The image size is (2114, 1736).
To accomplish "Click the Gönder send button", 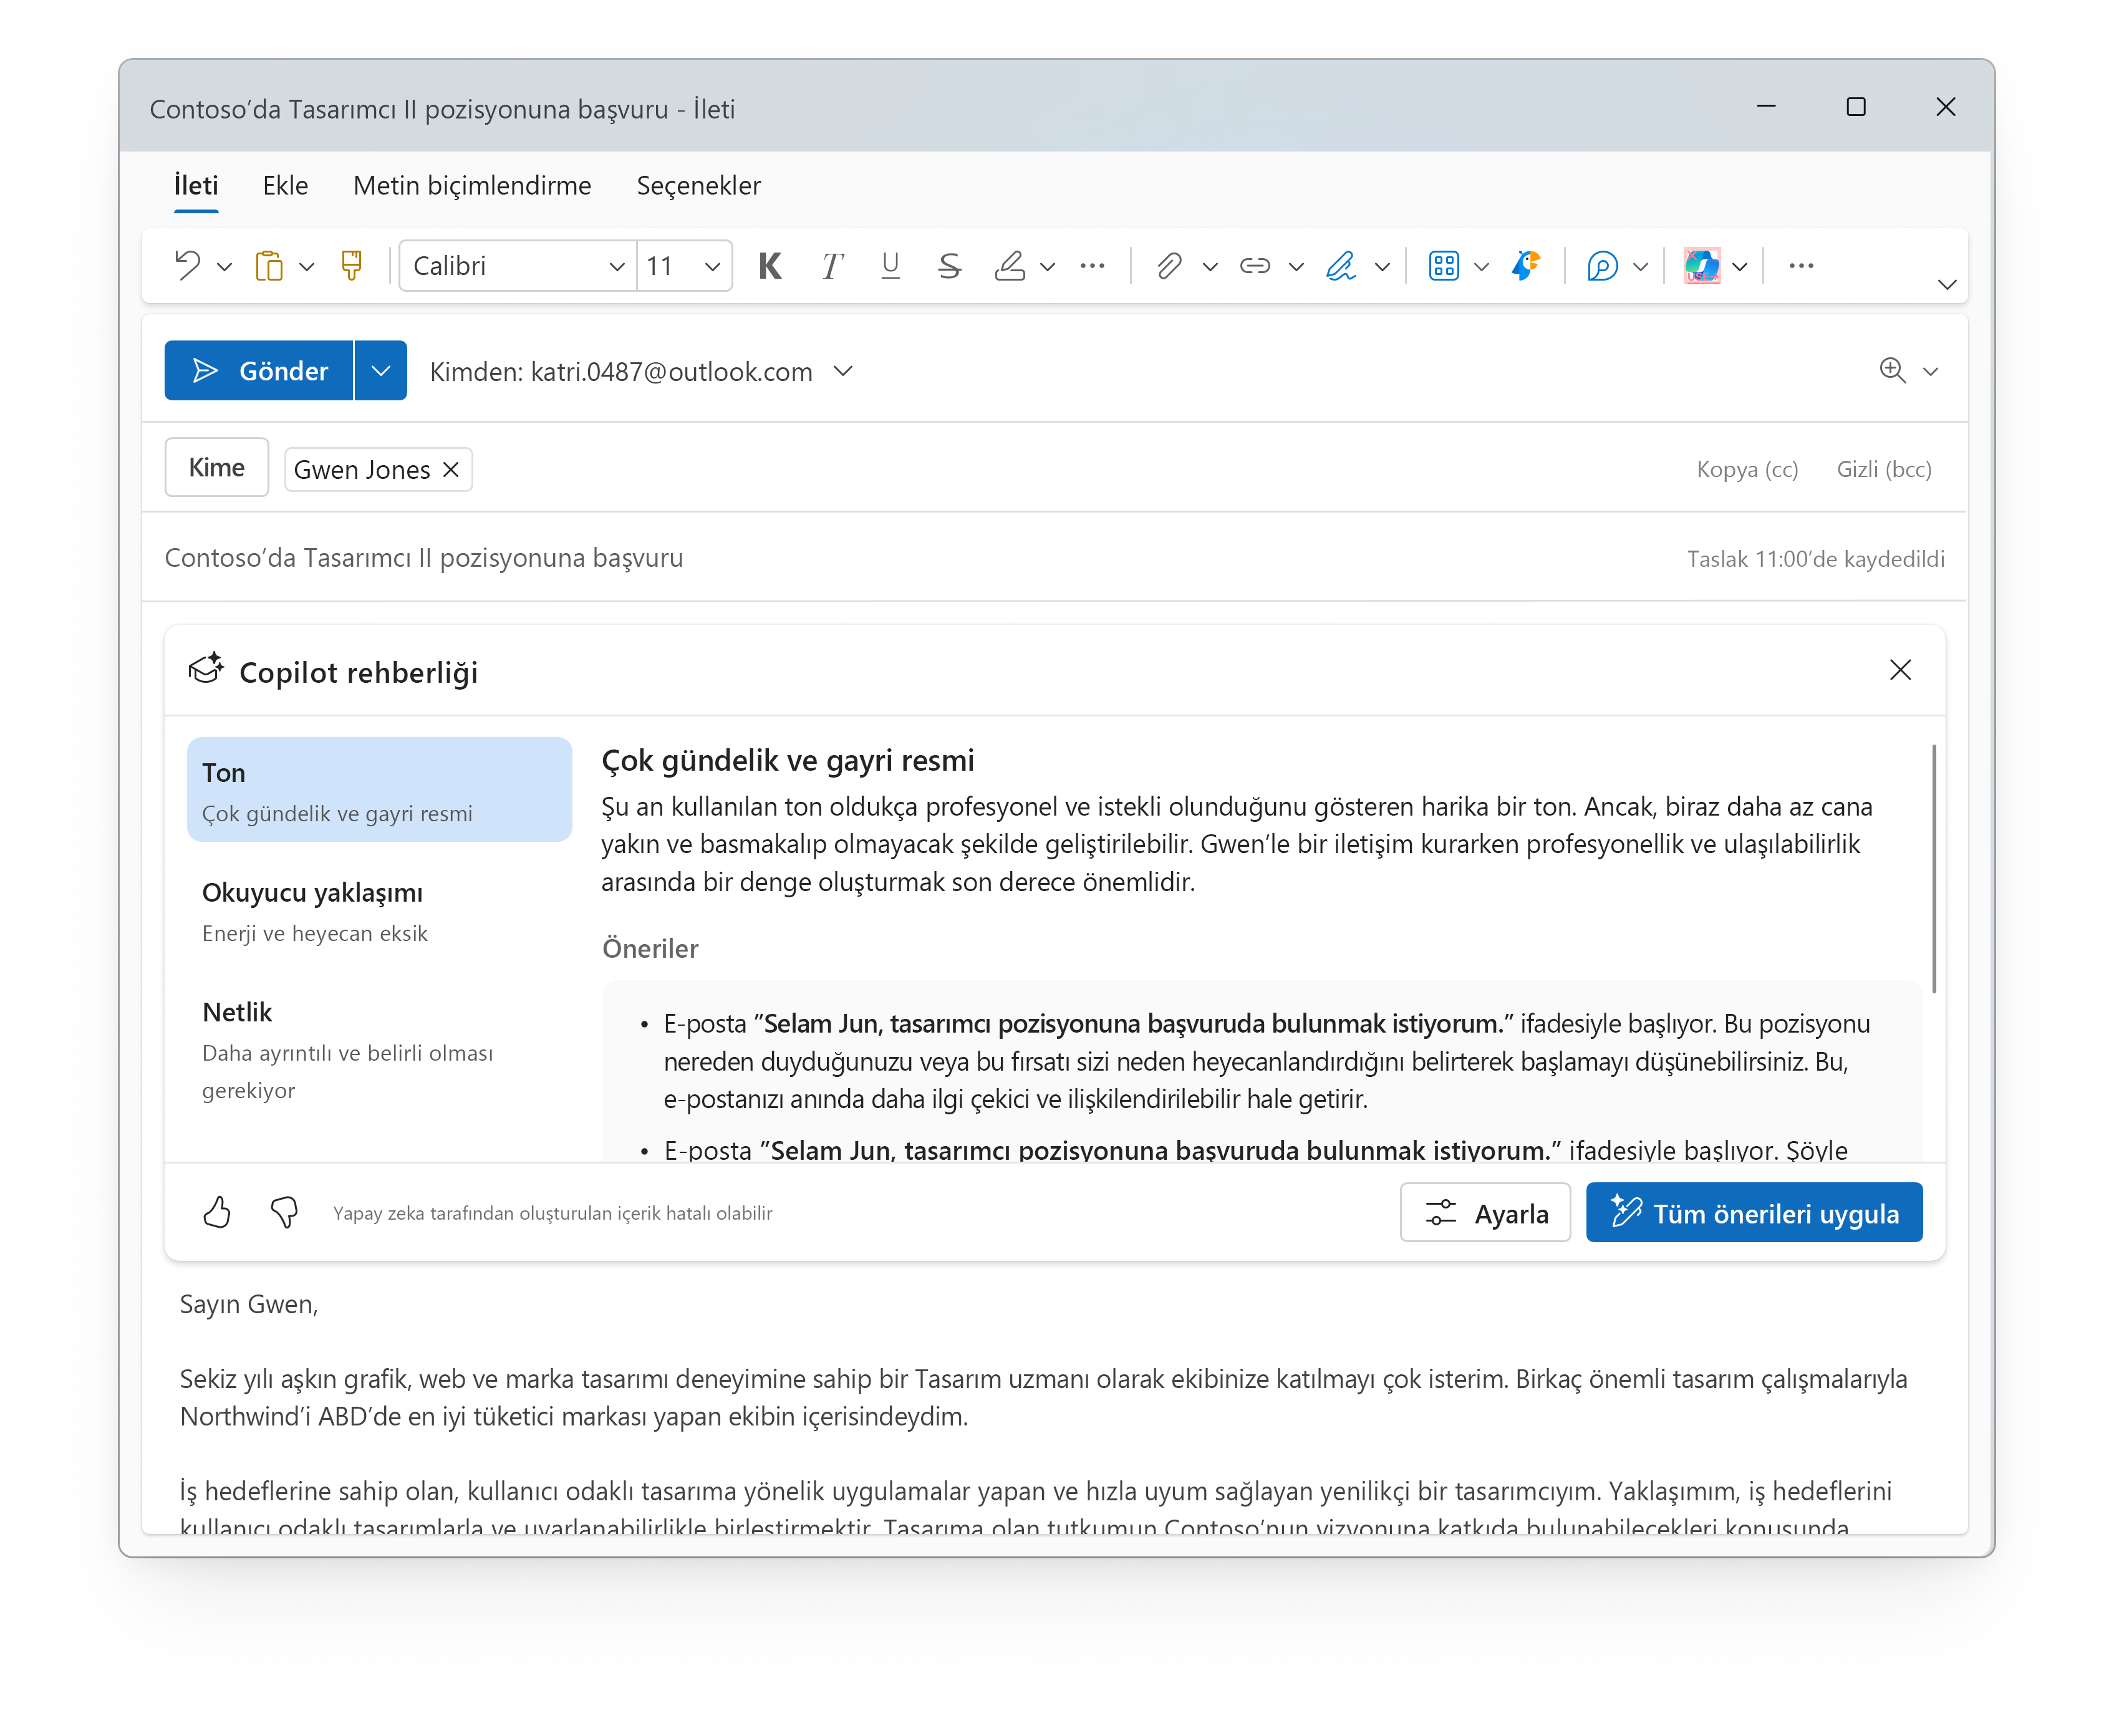I will (259, 371).
